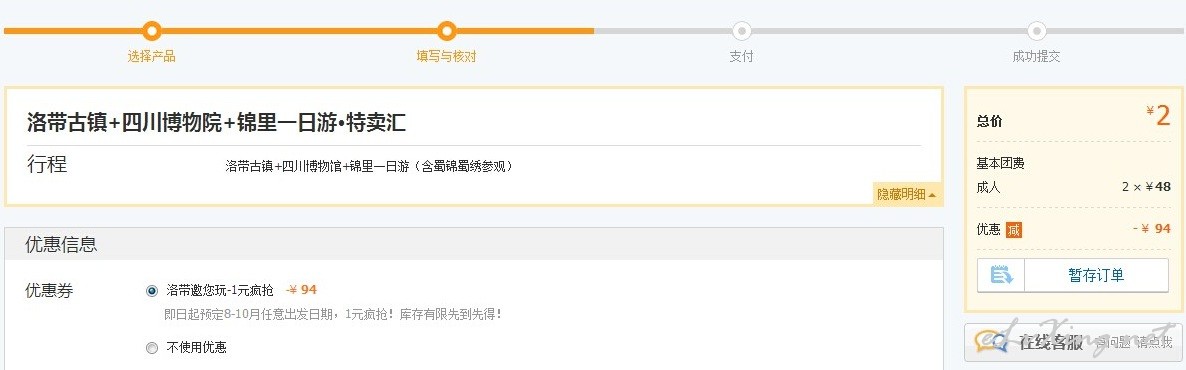Go to the 填写与核对 step label

tap(446, 56)
